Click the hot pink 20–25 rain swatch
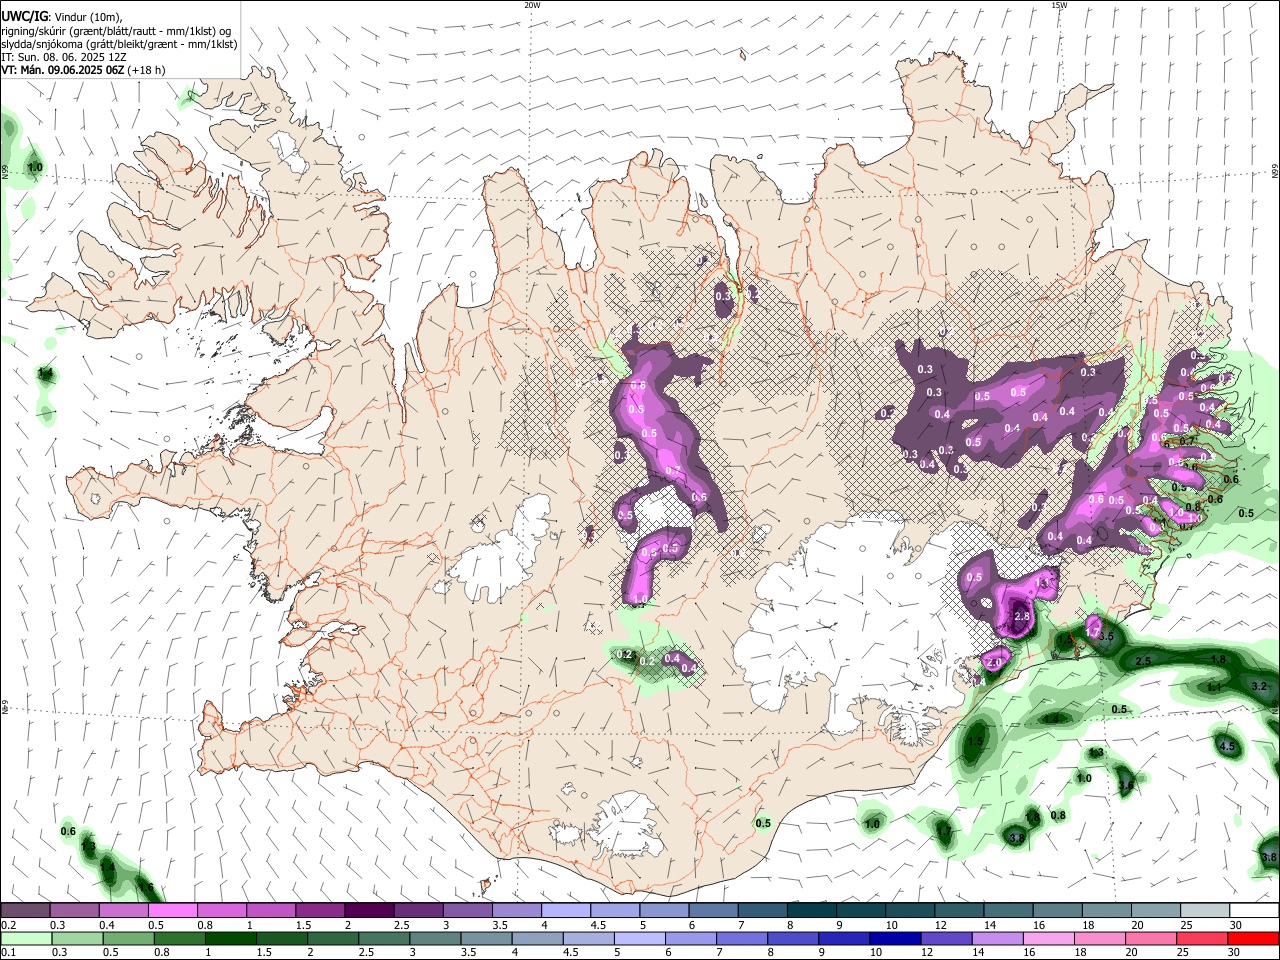 click(1151, 938)
